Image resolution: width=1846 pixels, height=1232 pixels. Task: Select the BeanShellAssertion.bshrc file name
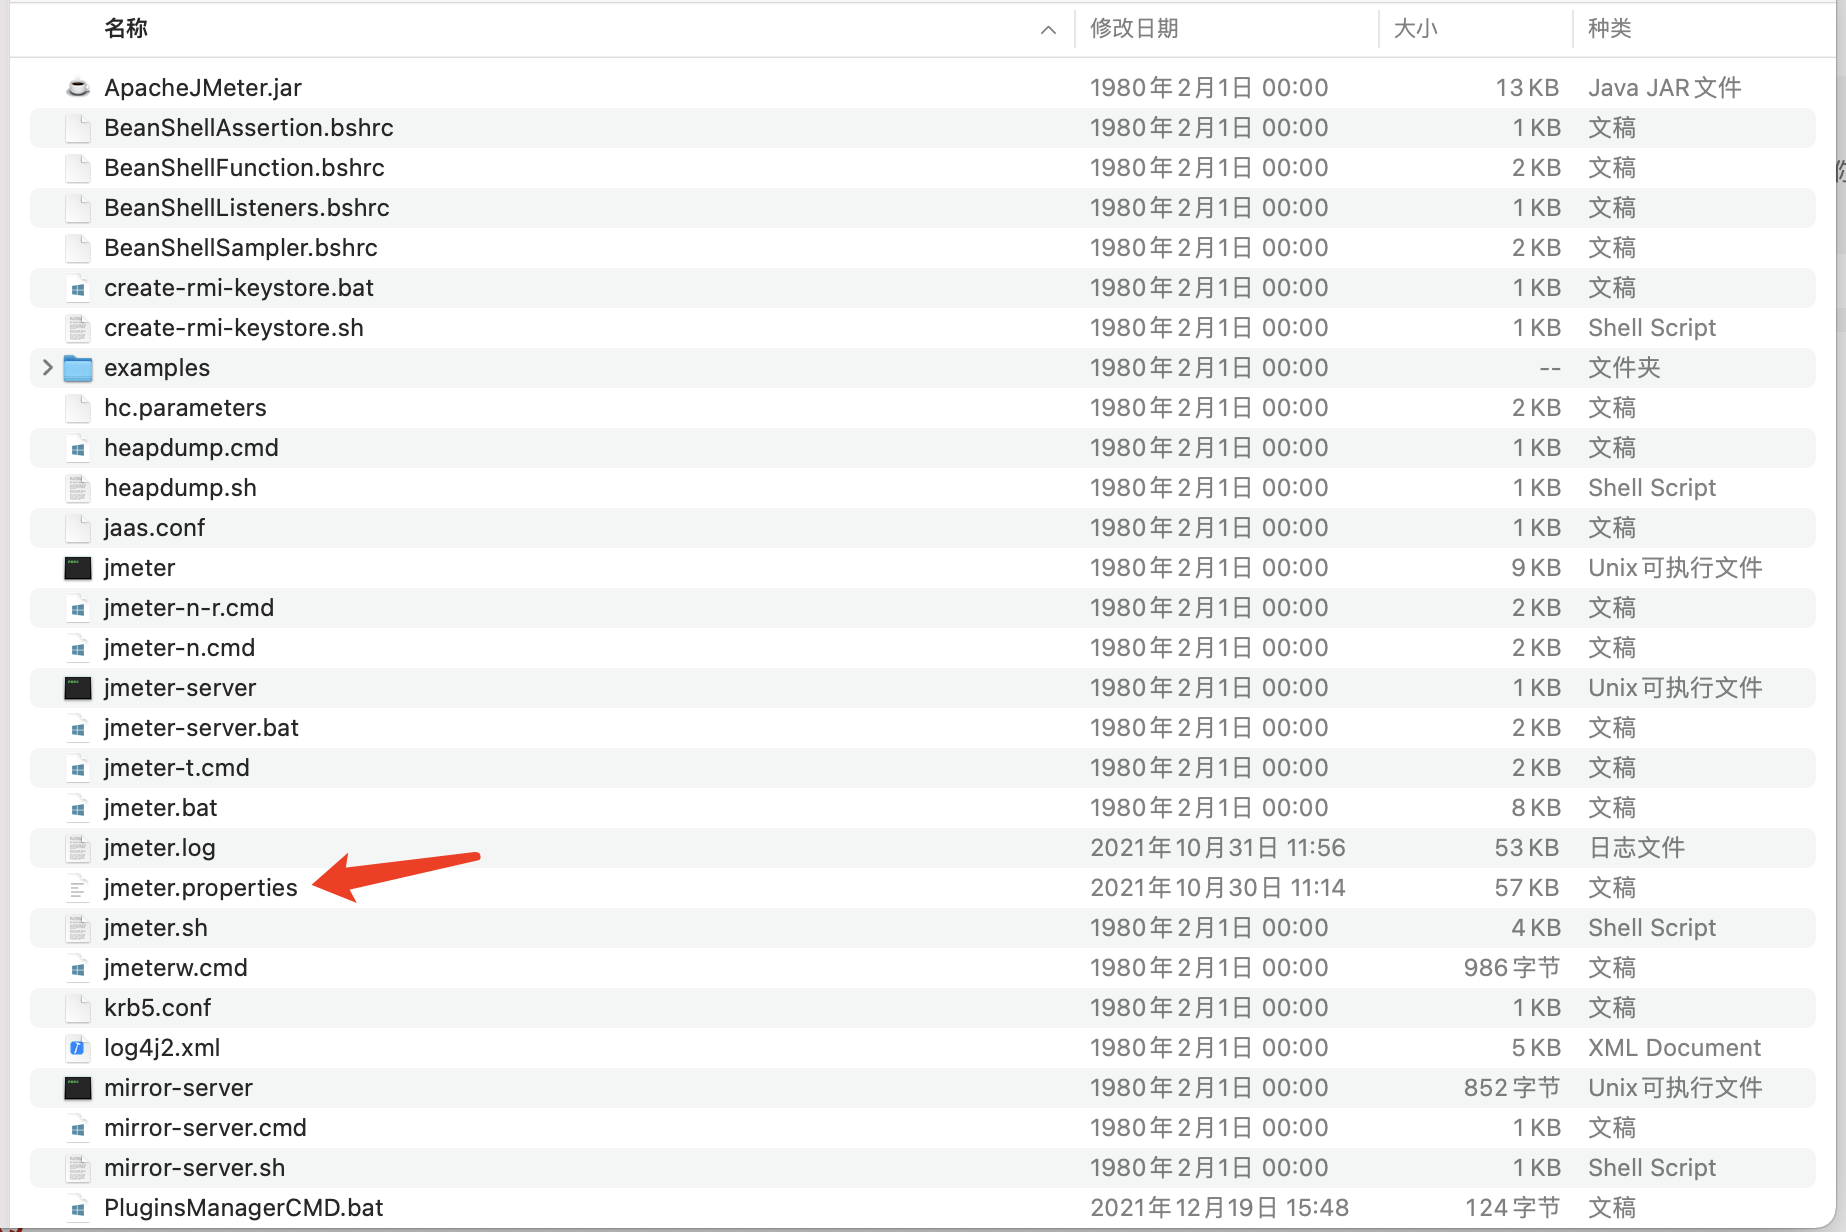(249, 128)
